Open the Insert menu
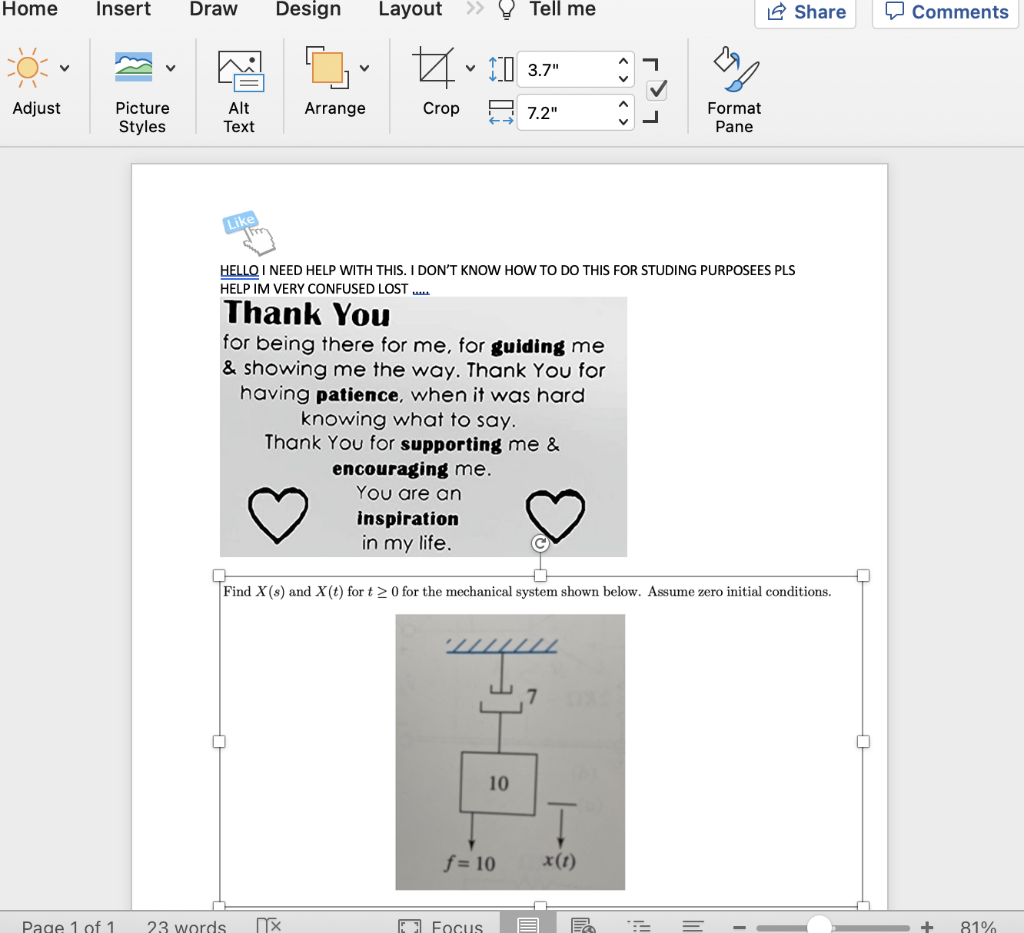The width and height of the screenshot is (1024, 933). (122, 10)
